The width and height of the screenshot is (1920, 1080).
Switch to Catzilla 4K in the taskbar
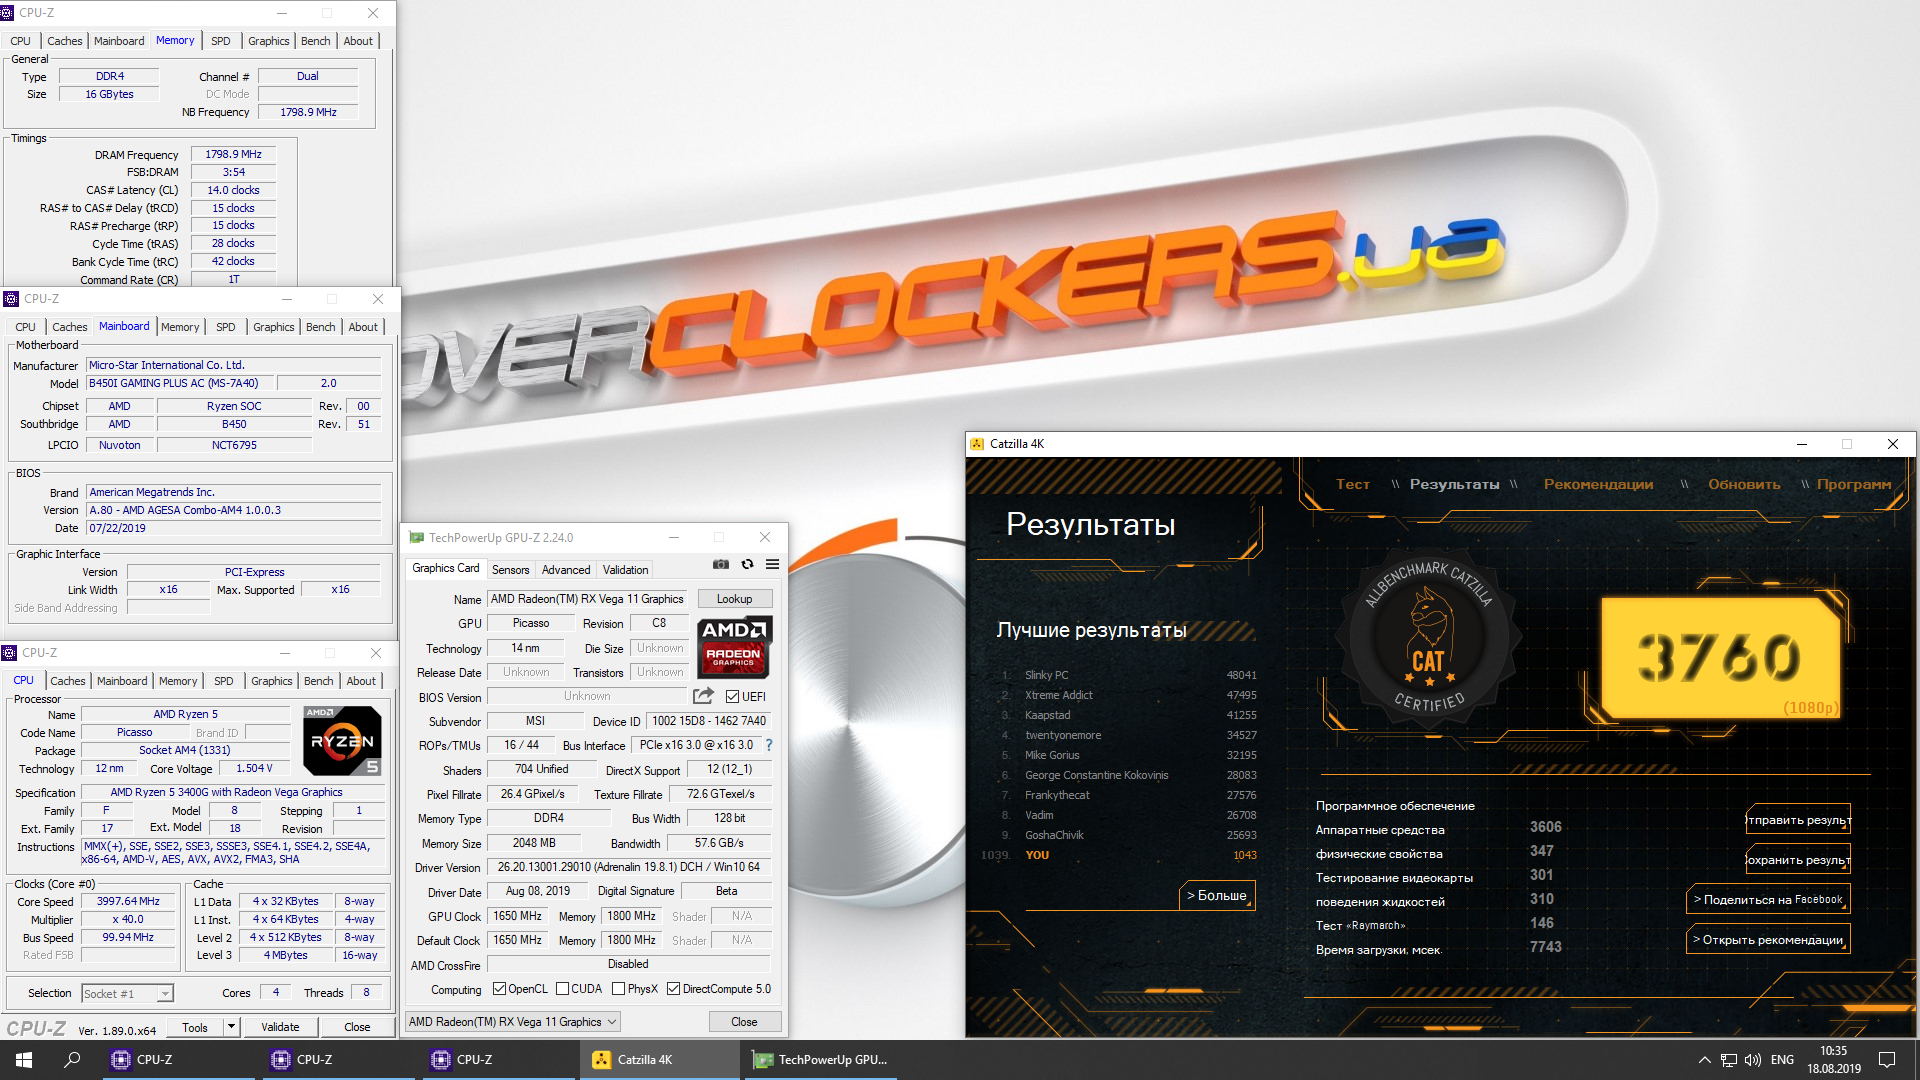tap(659, 1060)
